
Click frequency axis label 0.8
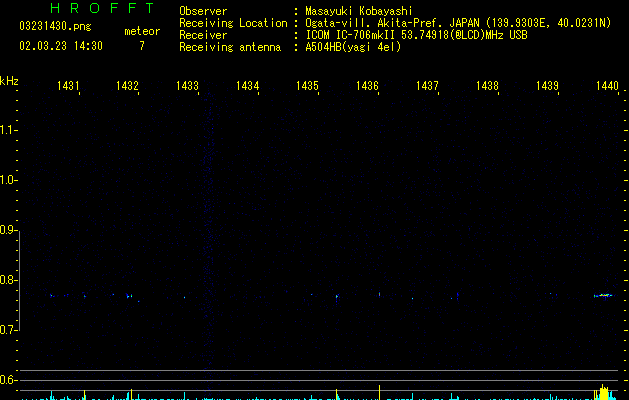[x=8, y=280]
